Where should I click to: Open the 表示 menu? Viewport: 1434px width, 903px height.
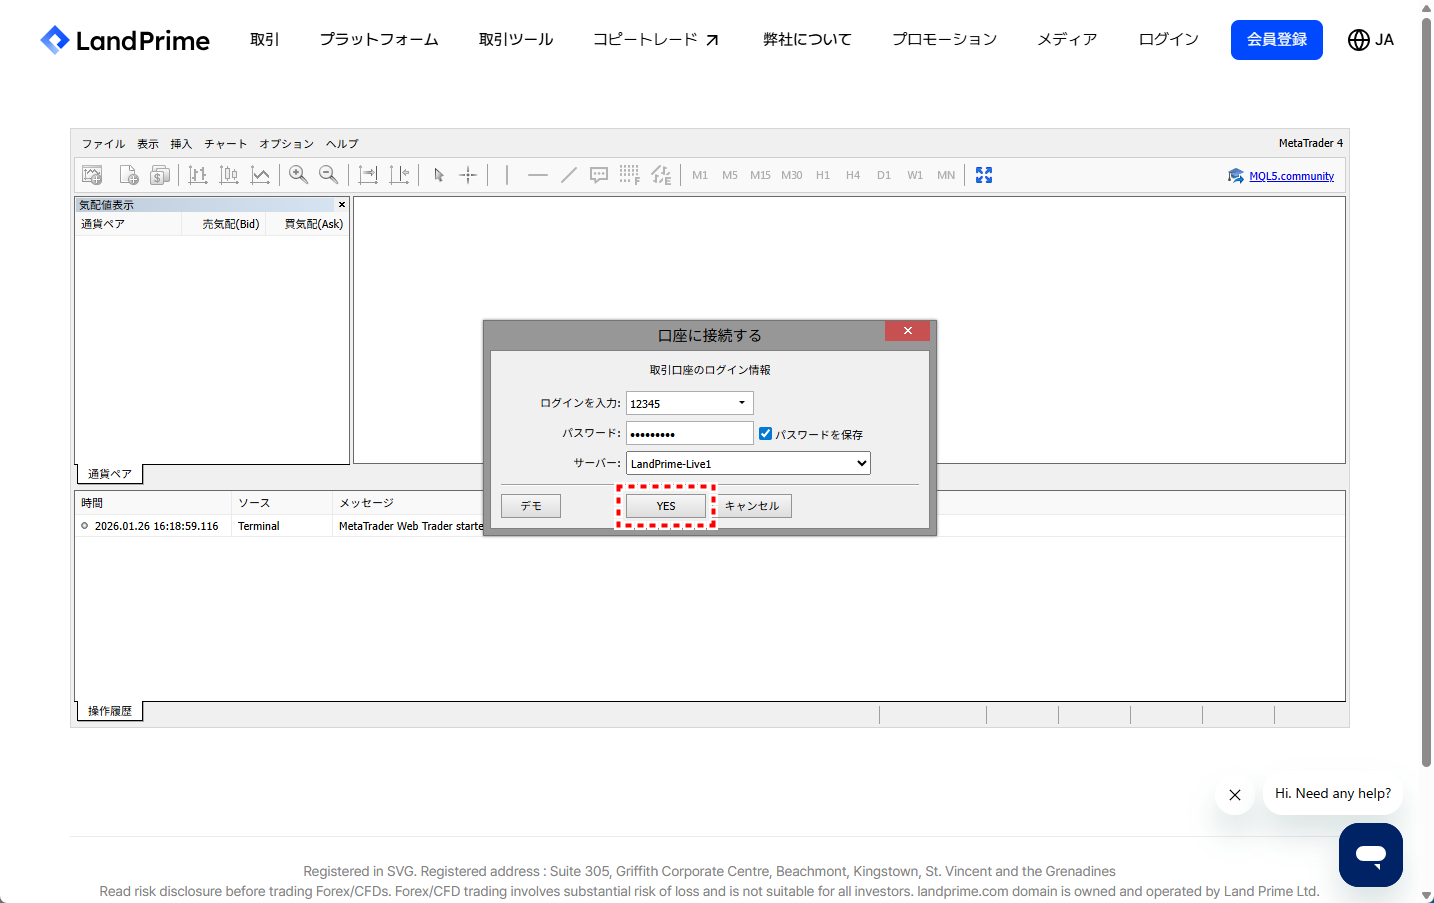tap(148, 144)
